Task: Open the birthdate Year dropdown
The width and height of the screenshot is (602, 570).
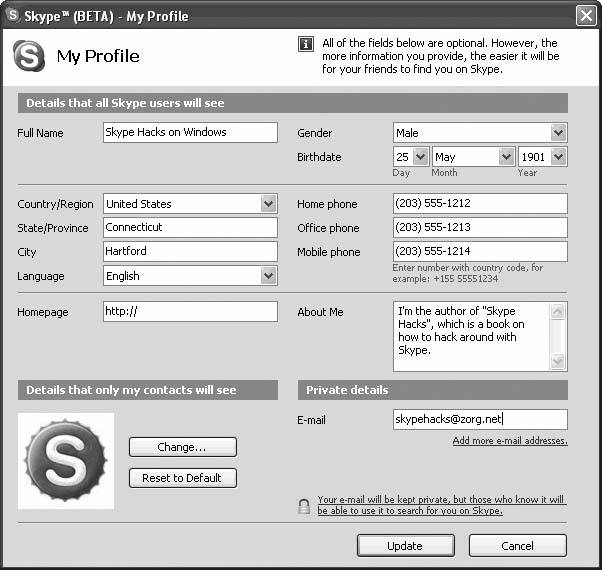Action: (x=558, y=157)
